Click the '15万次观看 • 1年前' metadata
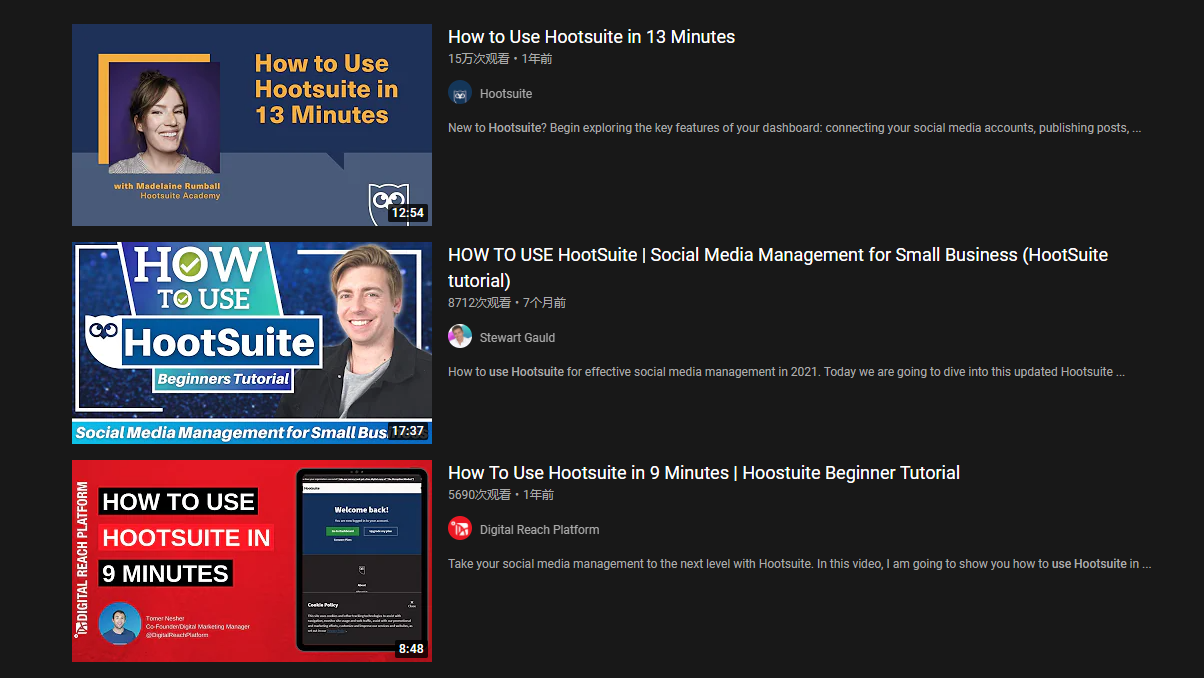Viewport: 1204px width, 678px height. [x=500, y=59]
